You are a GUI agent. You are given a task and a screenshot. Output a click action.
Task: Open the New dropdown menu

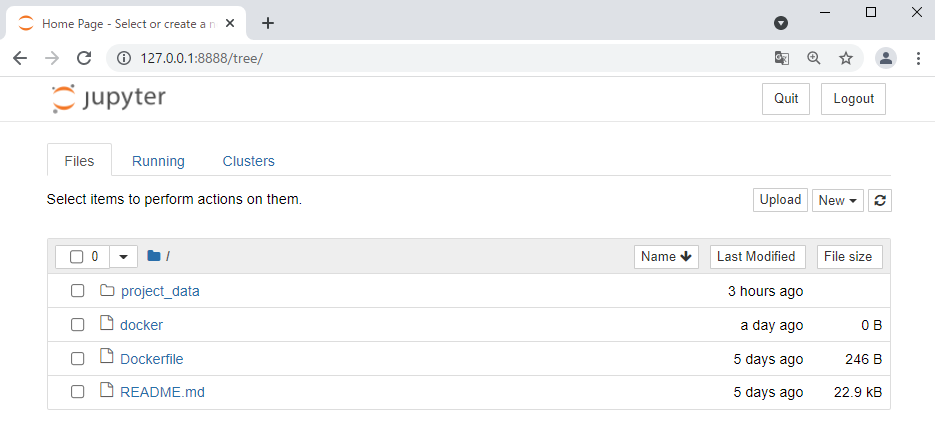pyautogui.click(x=838, y=200)
